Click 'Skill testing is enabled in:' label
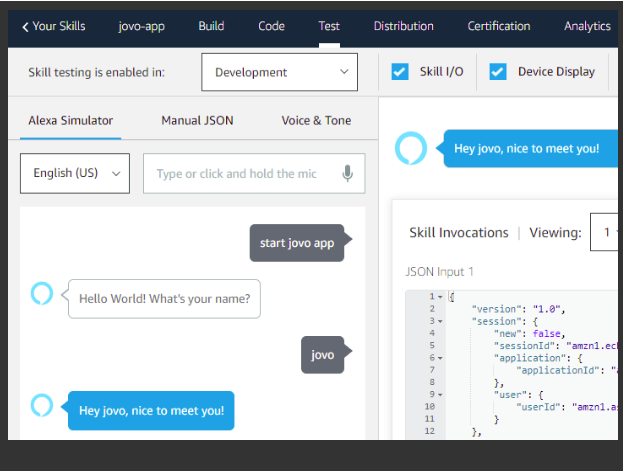Viewport: 625px width, 471px height. [x=96, y=72]
